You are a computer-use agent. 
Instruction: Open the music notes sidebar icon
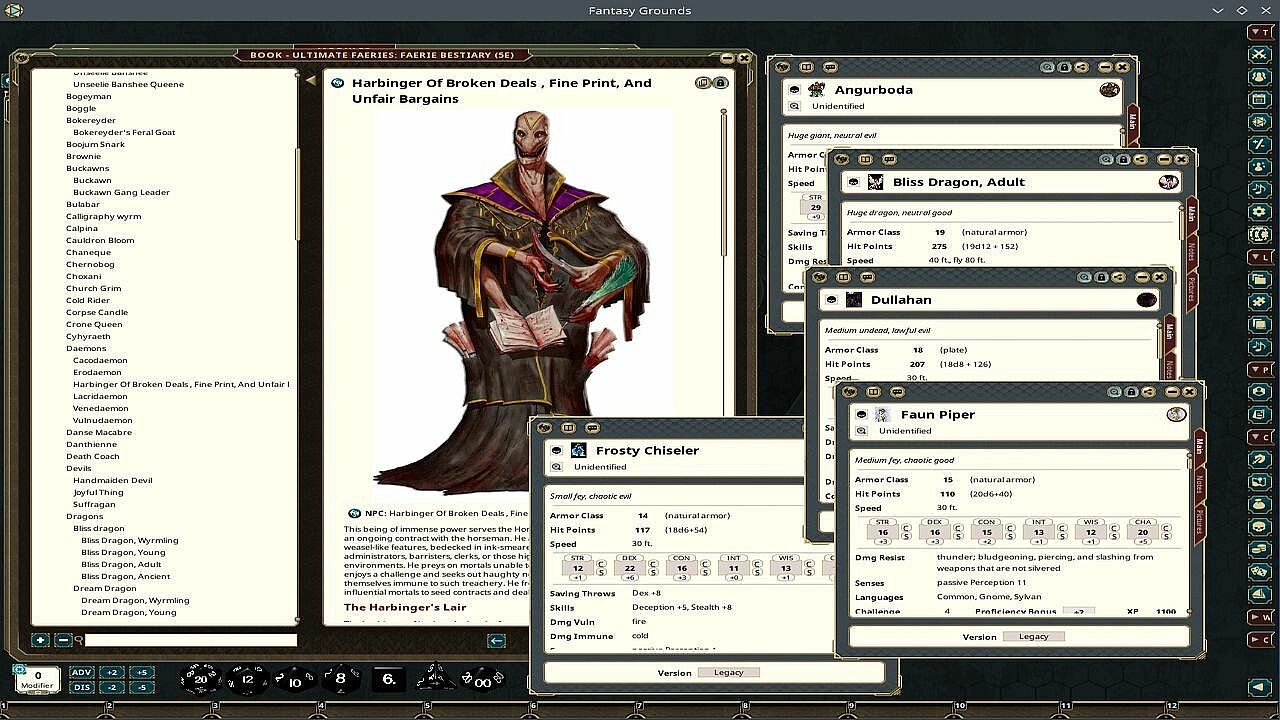1259,190
